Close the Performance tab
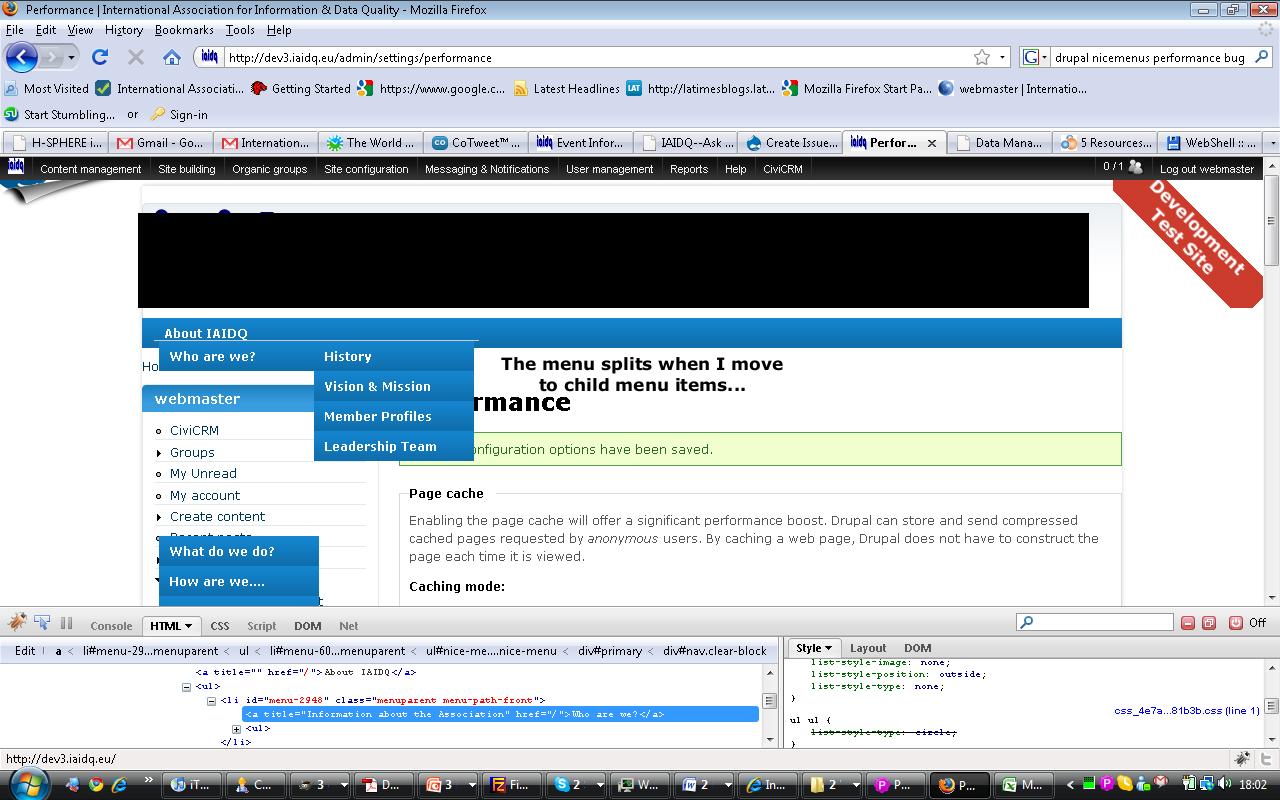This screenshot has width=1280, height=800. [x=932, y=143]
